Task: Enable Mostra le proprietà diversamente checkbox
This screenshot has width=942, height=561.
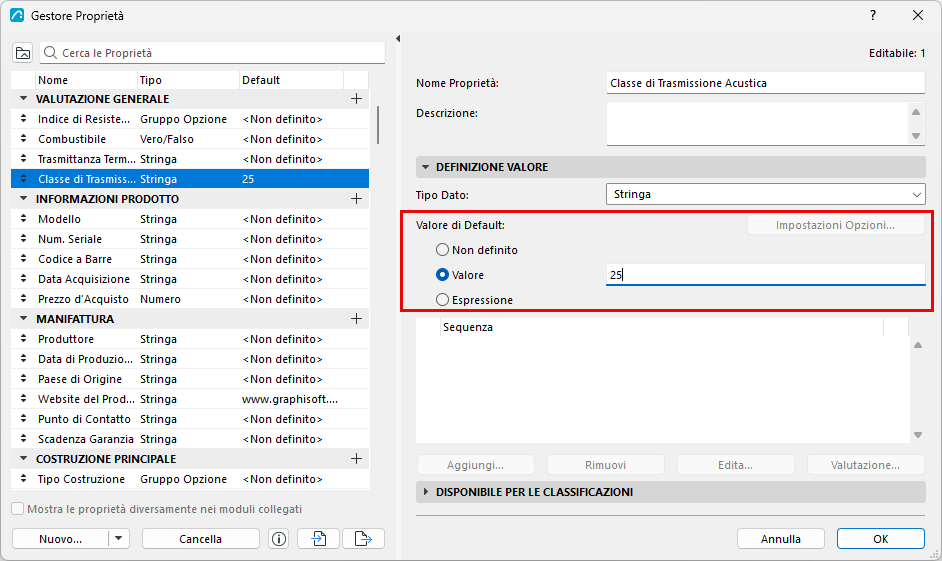Action: pyautogui.click(x=18, y=509)
